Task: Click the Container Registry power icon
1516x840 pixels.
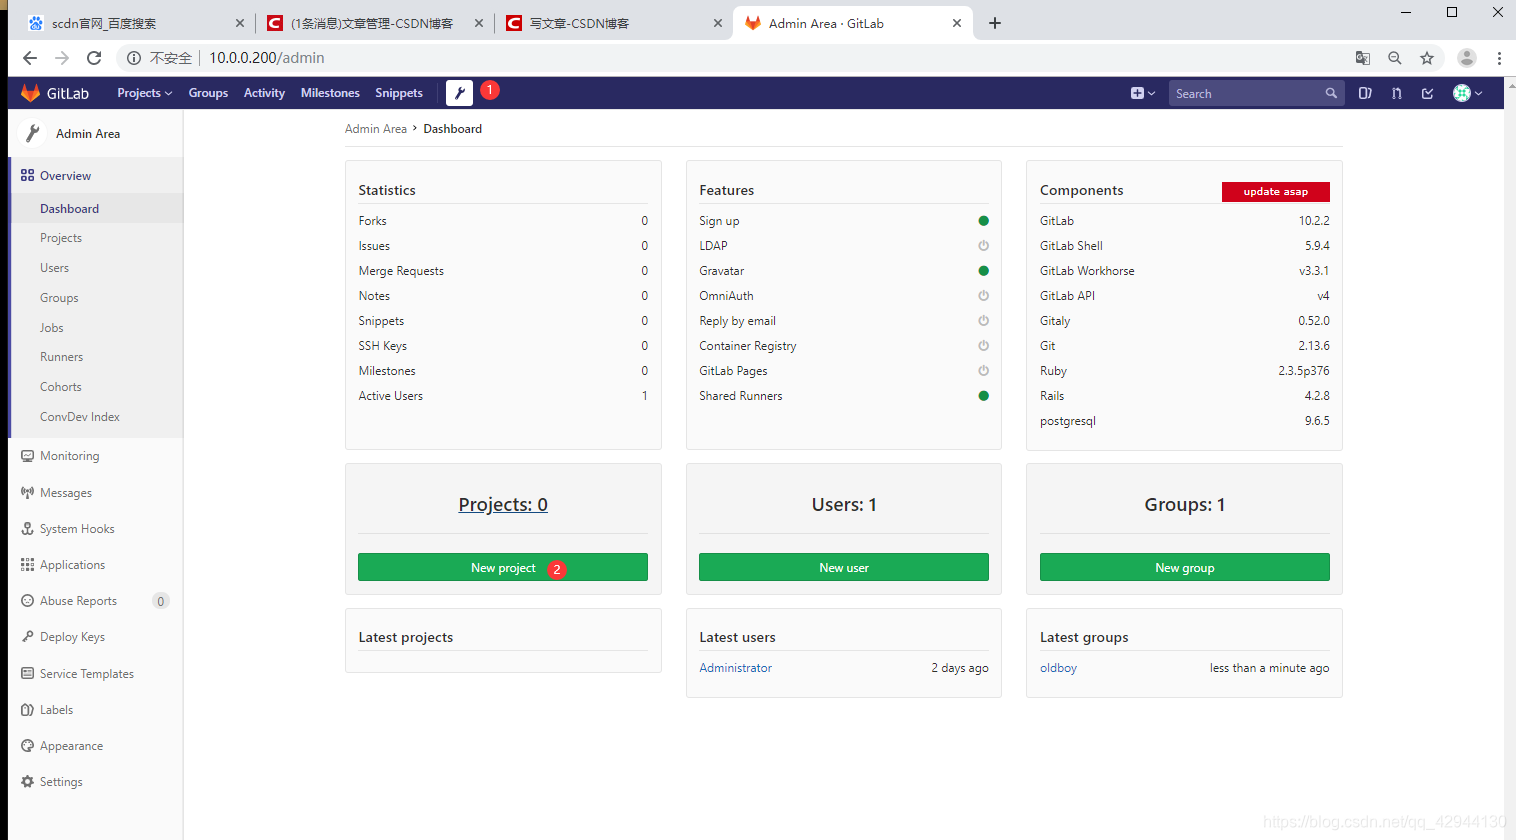Action: pyautogui.click(x=983, y=346)
